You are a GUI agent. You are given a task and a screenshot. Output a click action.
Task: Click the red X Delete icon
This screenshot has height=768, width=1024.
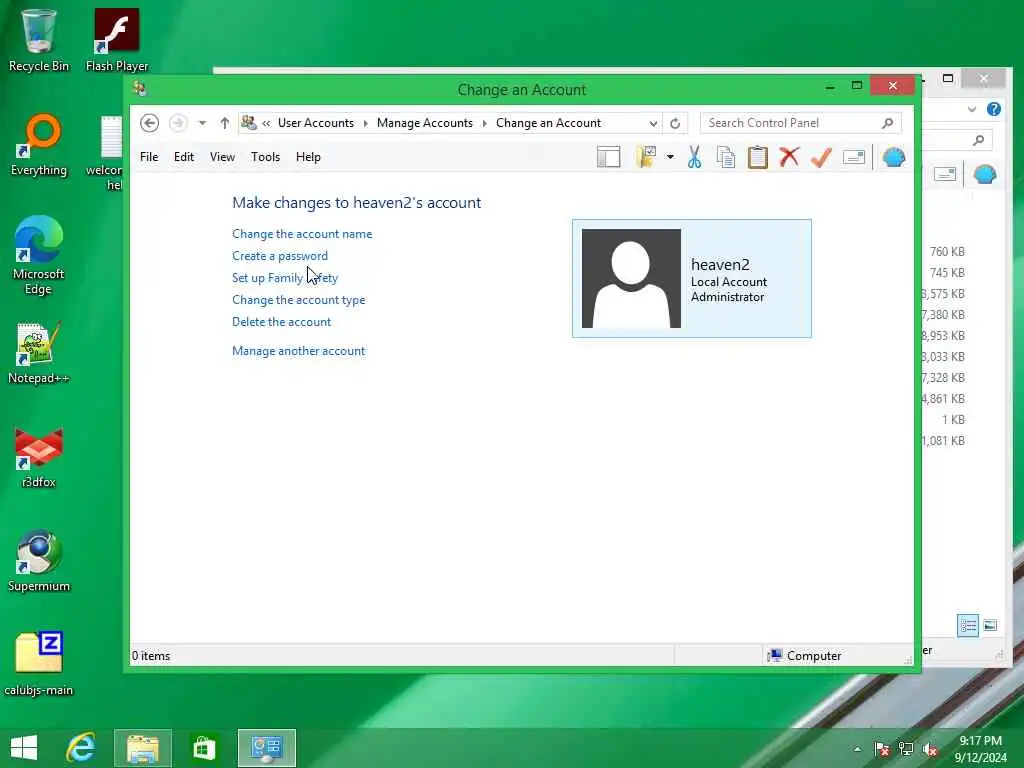click(x=790, y=157)
